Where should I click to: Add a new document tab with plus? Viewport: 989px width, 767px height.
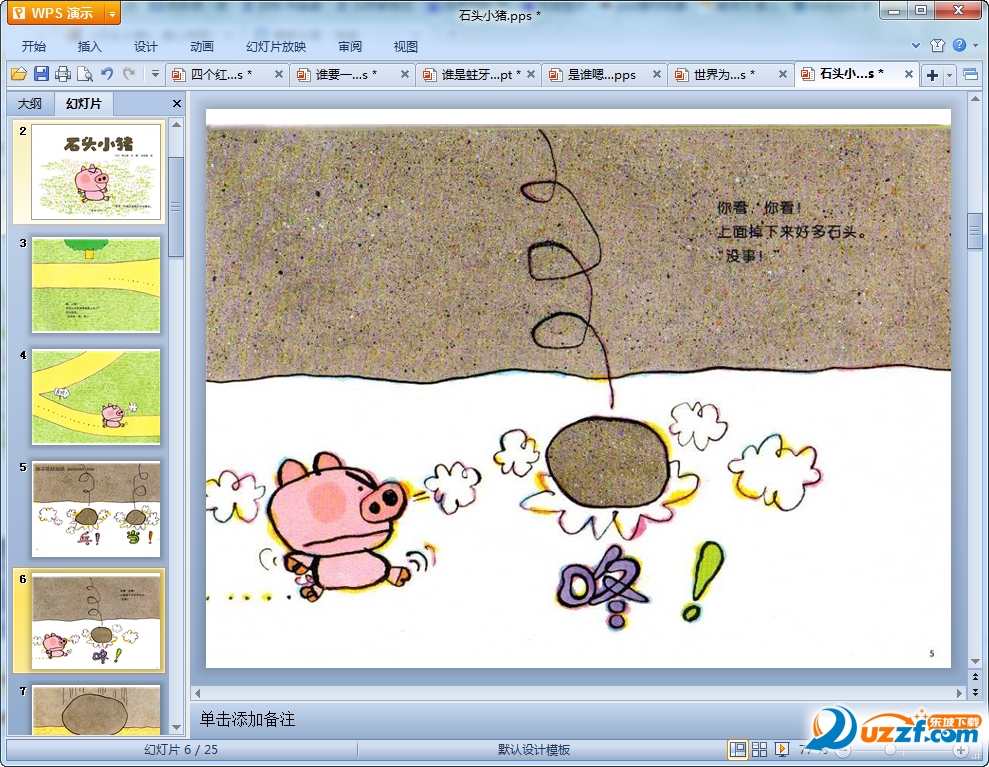pos(932,75)
